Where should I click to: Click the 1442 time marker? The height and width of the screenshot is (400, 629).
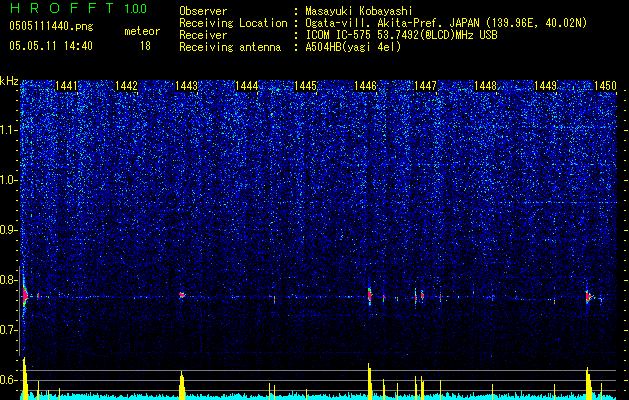(x=126, y=86)
